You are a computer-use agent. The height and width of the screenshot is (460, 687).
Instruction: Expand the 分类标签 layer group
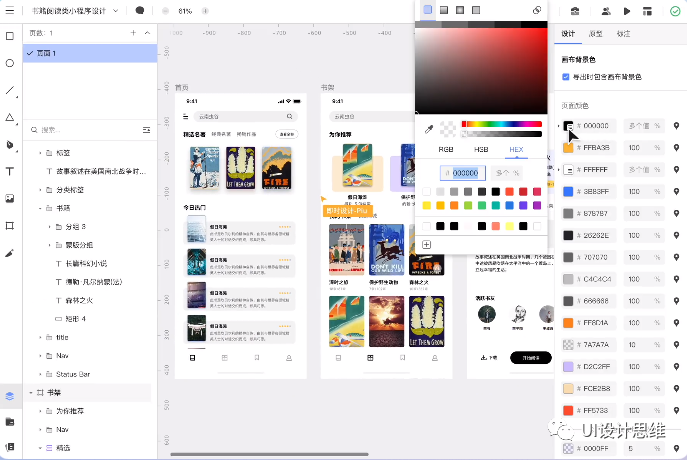(40, 190)
